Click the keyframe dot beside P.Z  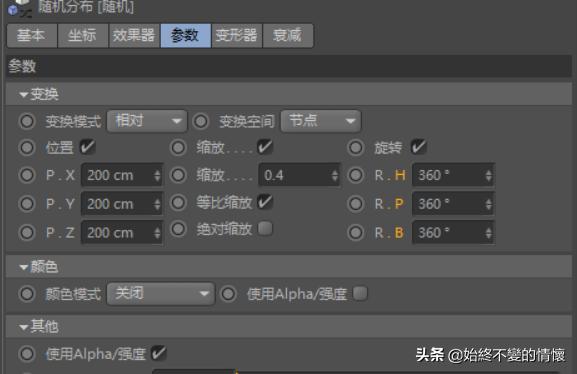27,233
